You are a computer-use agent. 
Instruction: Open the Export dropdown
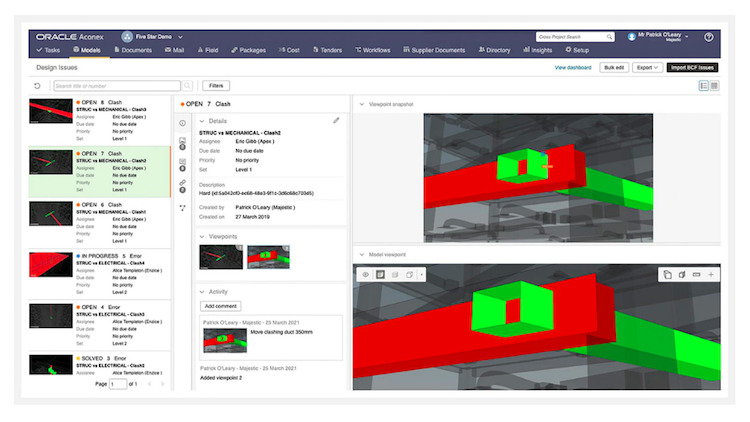(x=647, y=68)
